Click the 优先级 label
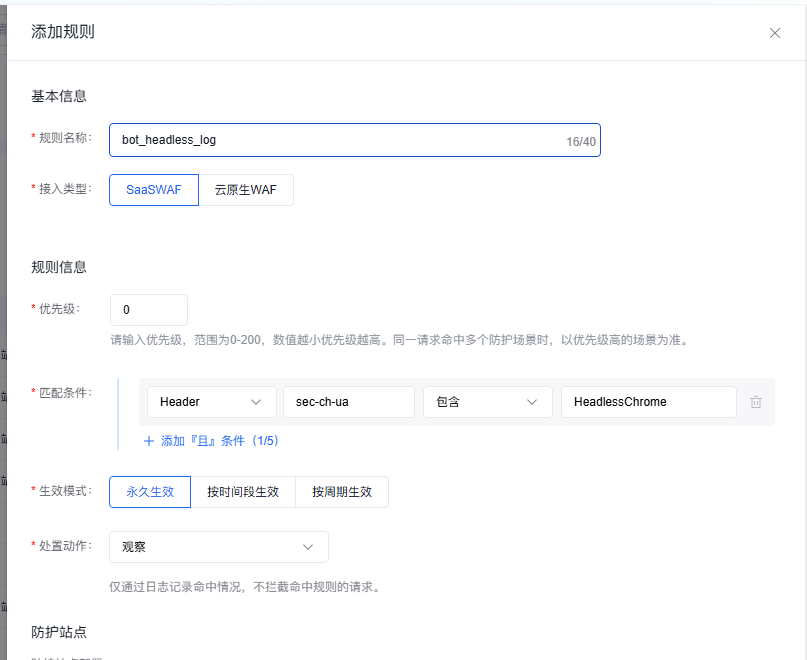Screen dimensions: 807x660 point(59,309)
